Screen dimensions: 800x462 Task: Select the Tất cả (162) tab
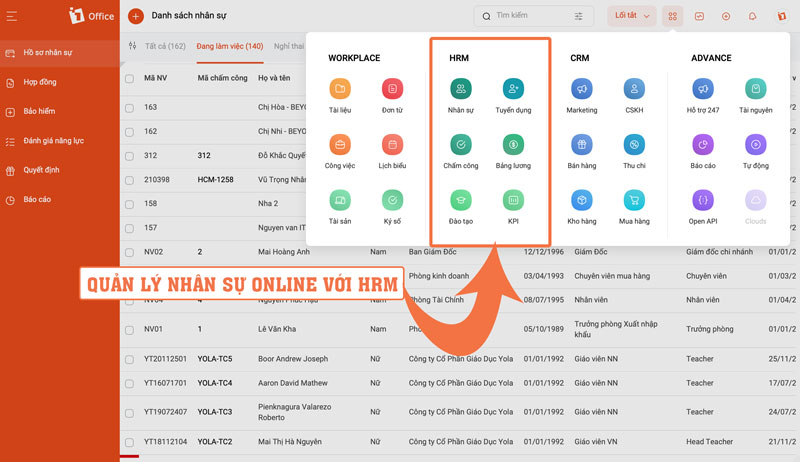point(165,46)
